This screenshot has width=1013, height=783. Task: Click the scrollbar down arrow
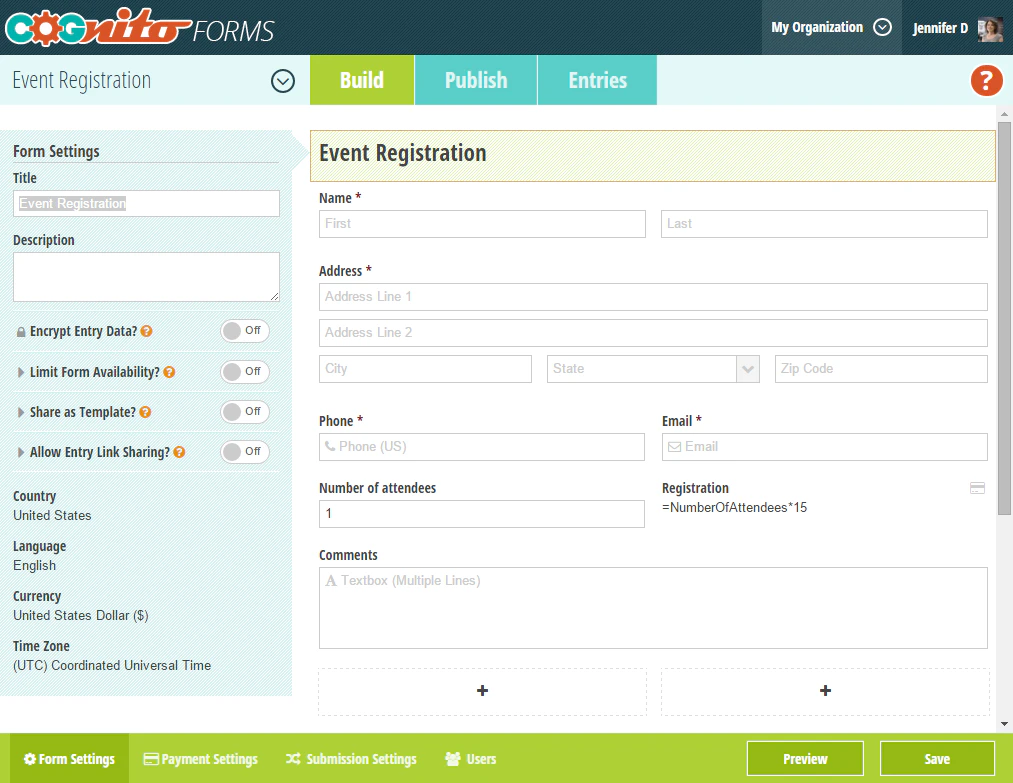click(x=1004, y=724)
